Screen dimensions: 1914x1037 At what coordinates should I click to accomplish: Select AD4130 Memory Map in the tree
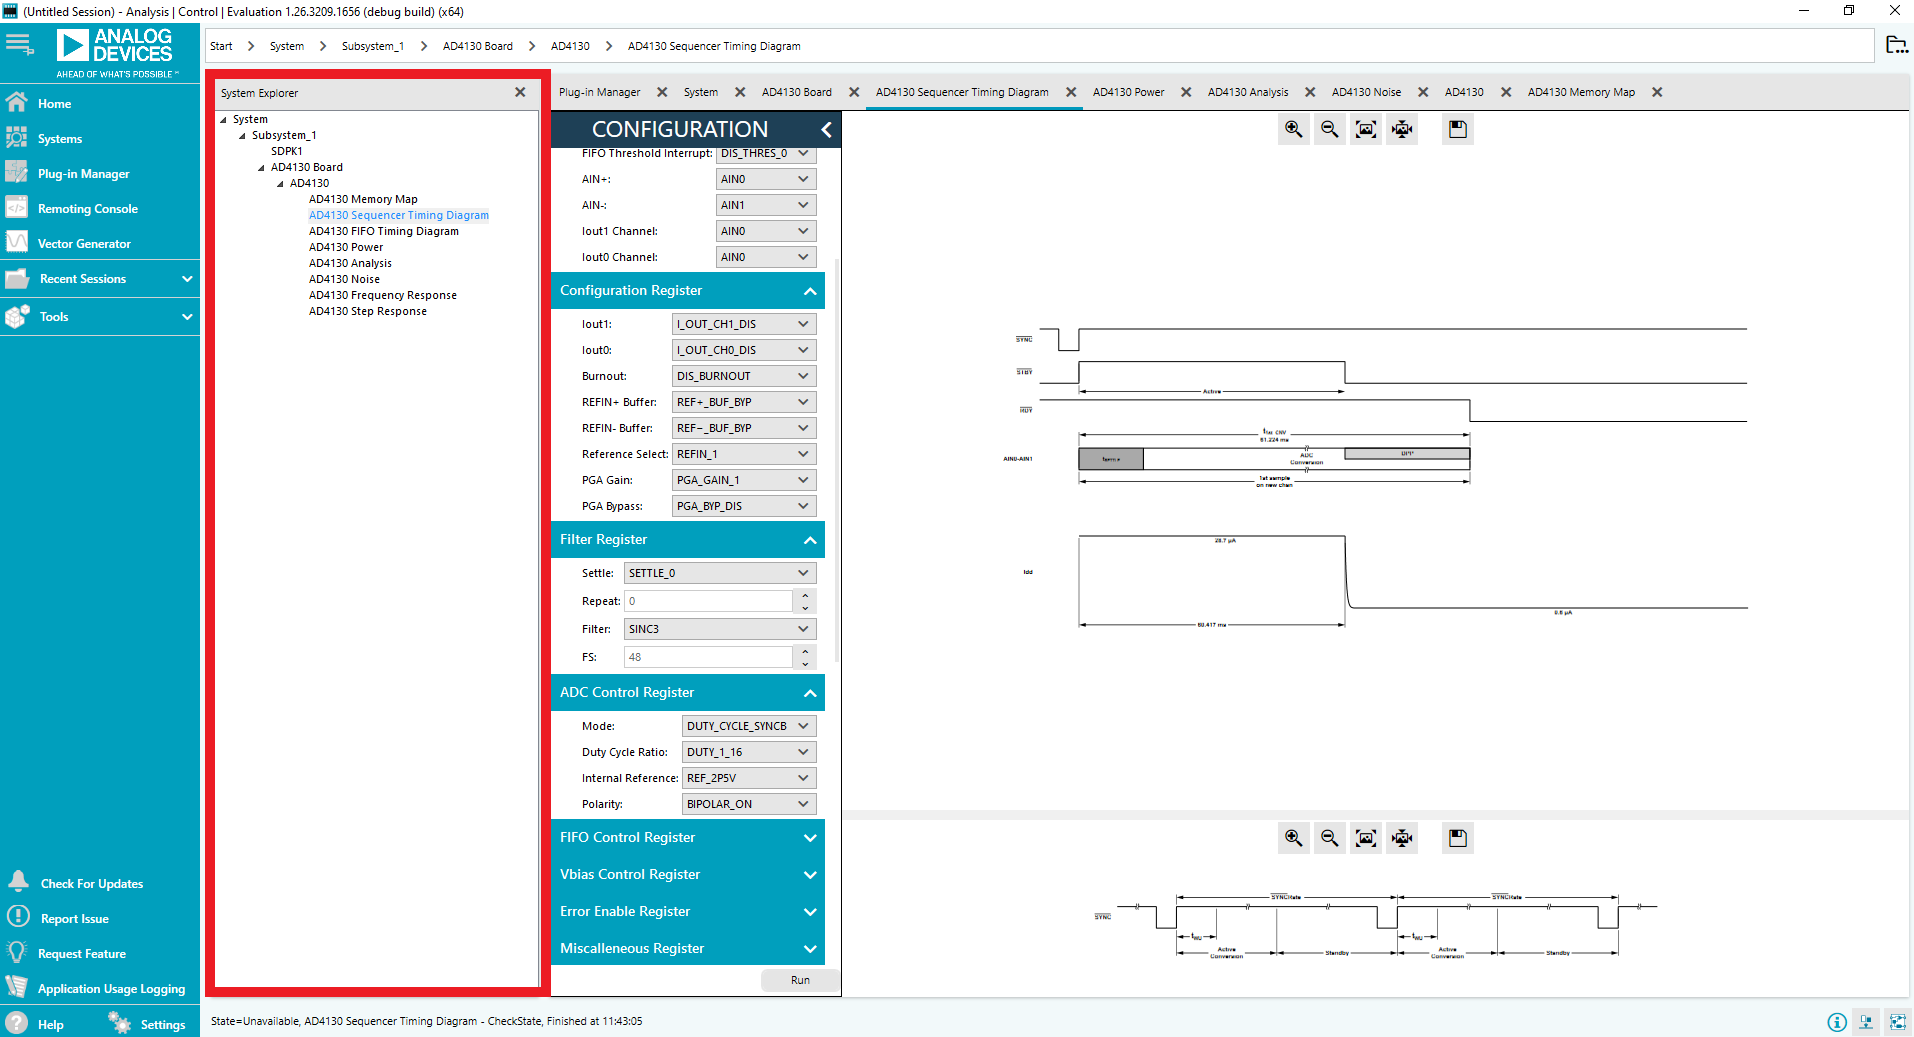pos(363,199)
